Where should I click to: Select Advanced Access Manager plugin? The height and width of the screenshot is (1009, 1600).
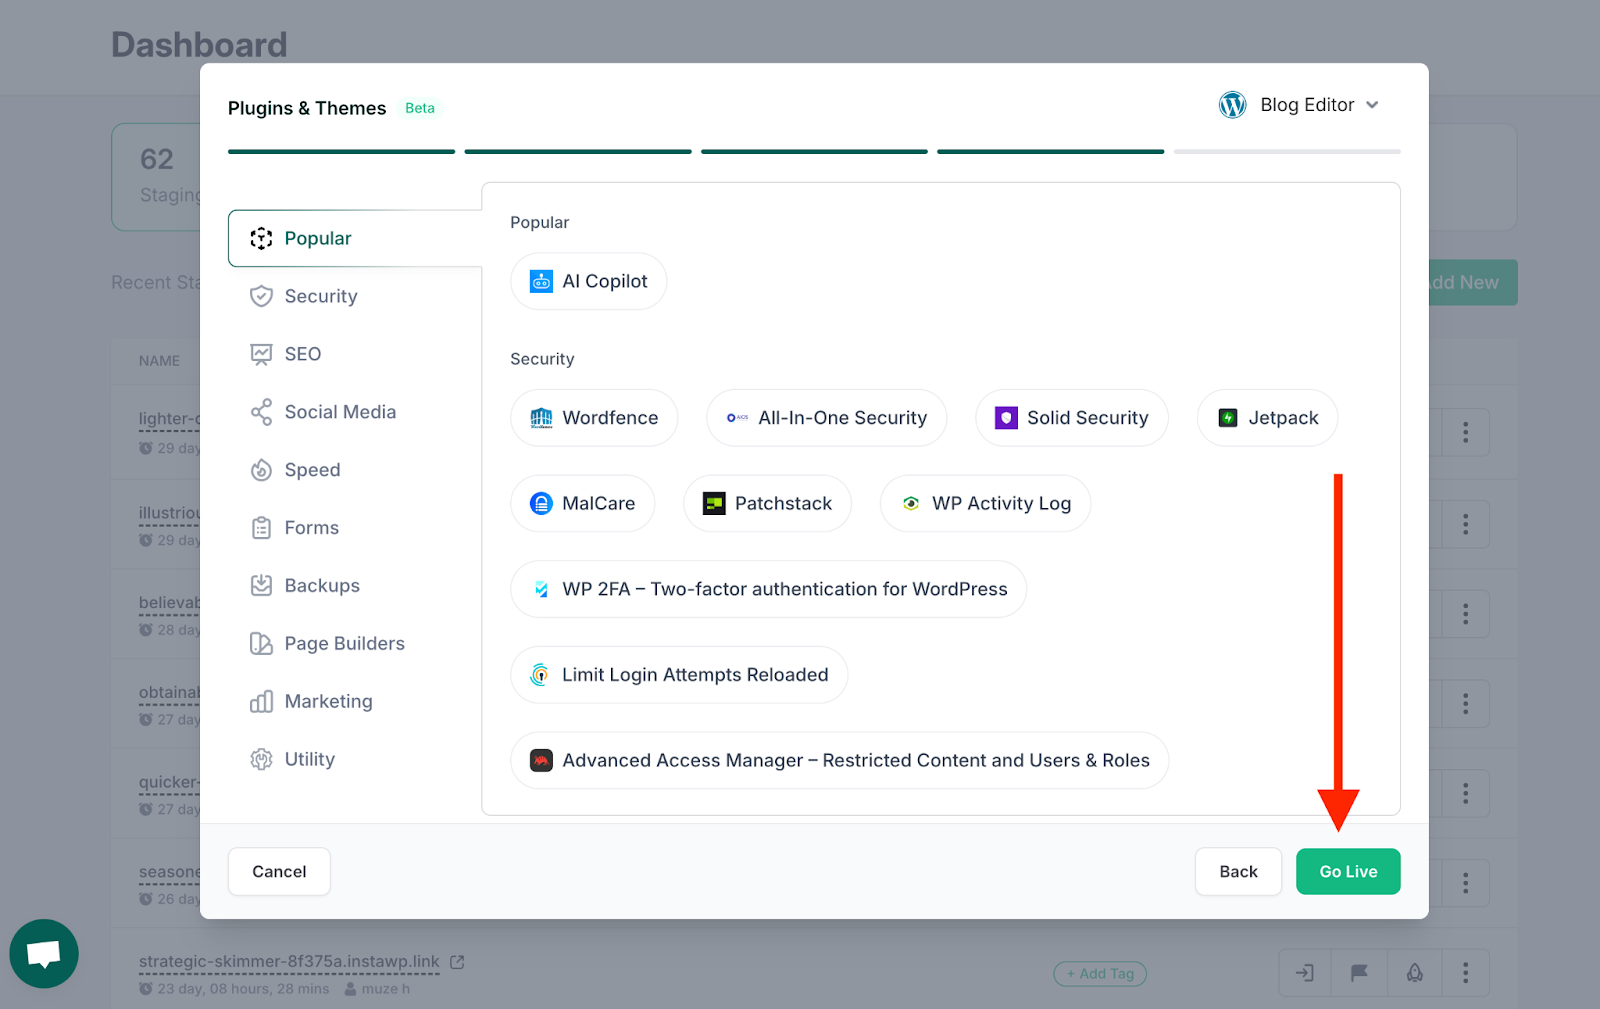click(x=839, y=760)
